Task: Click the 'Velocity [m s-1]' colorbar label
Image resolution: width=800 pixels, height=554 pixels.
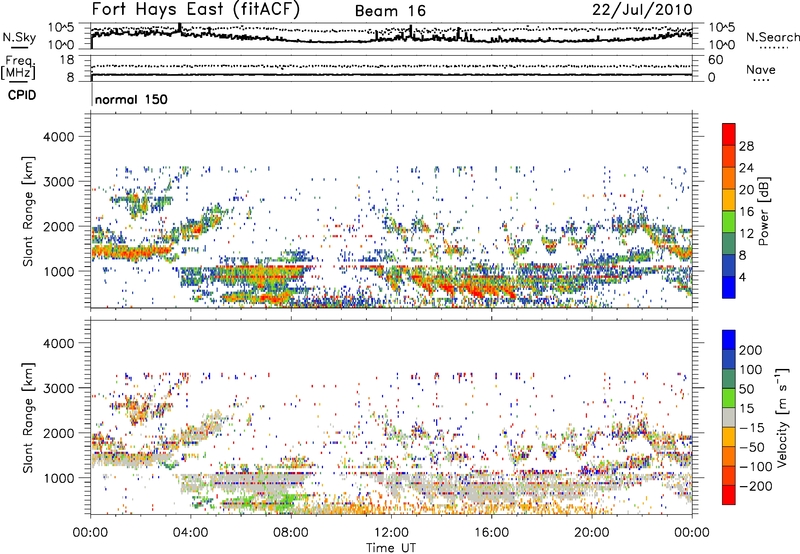Action: pos(782,417)
